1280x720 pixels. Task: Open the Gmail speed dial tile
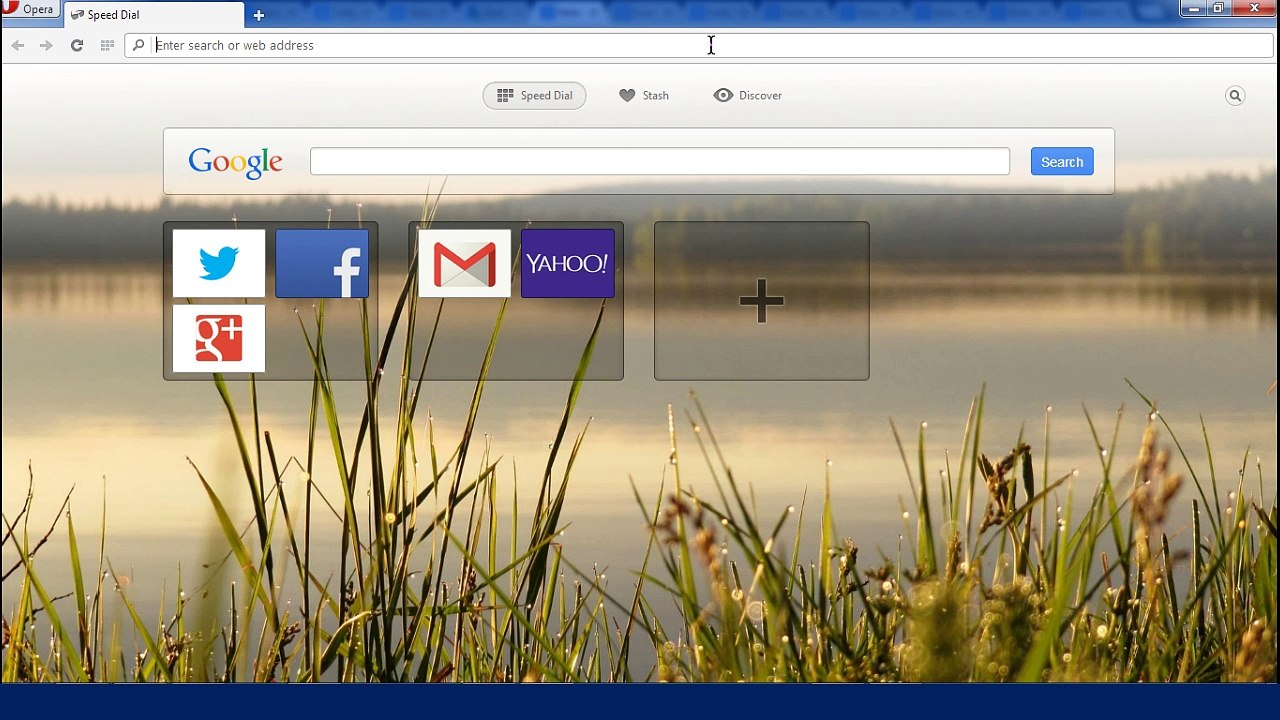click(x=465, y=263)
